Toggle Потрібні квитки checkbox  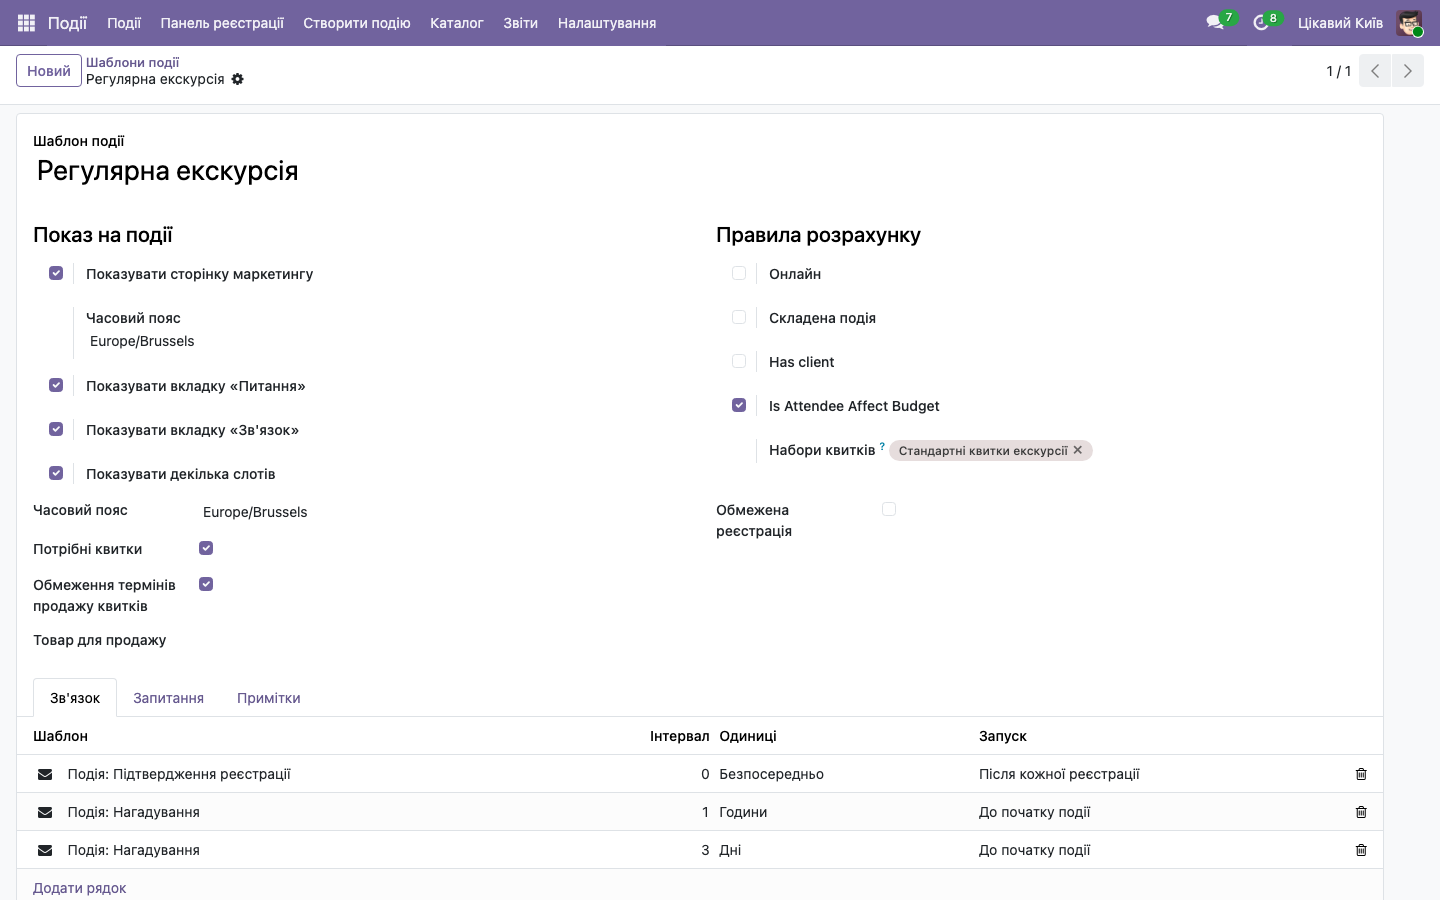[206, 548]
